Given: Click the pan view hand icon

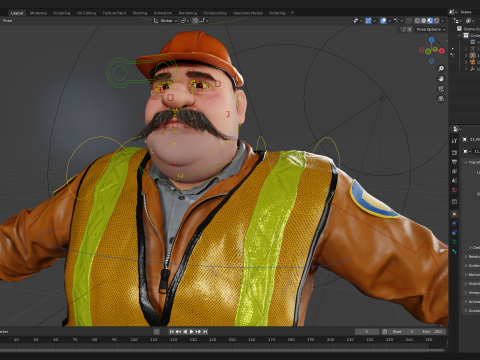Looking at the screenshot, I should [441, 79].
